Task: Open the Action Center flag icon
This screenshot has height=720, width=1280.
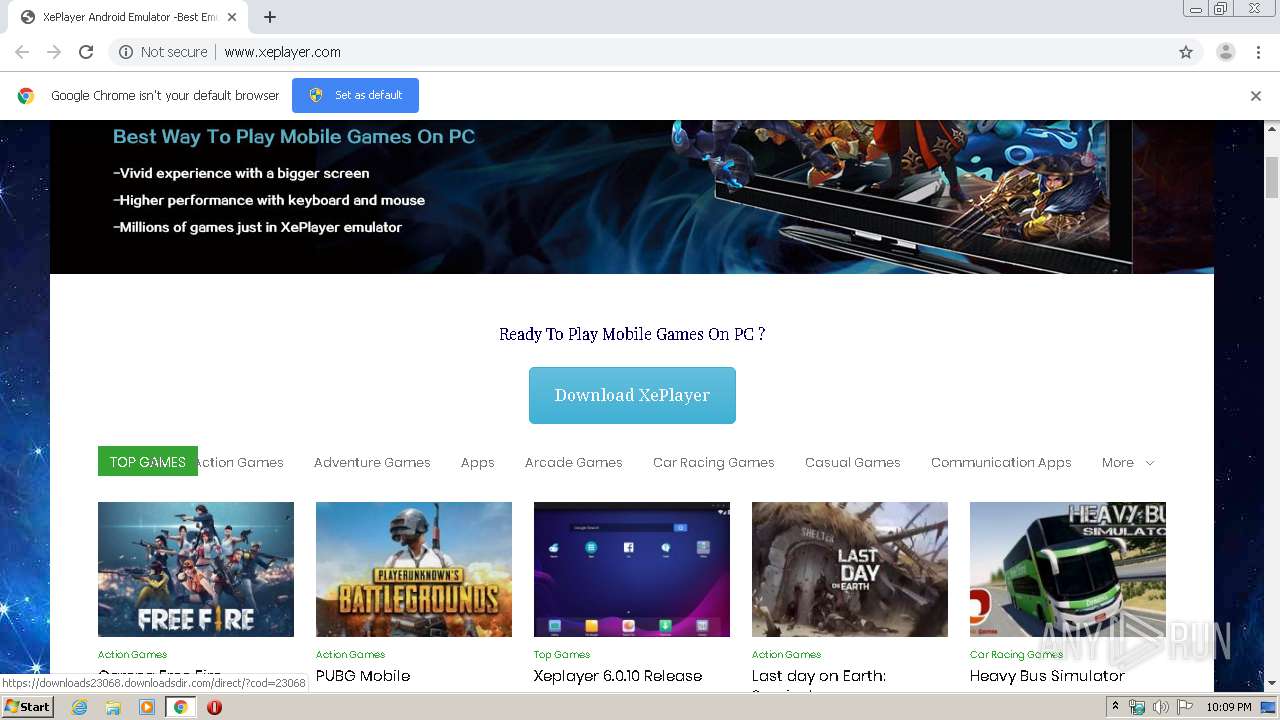Action: pos(1185,707)
